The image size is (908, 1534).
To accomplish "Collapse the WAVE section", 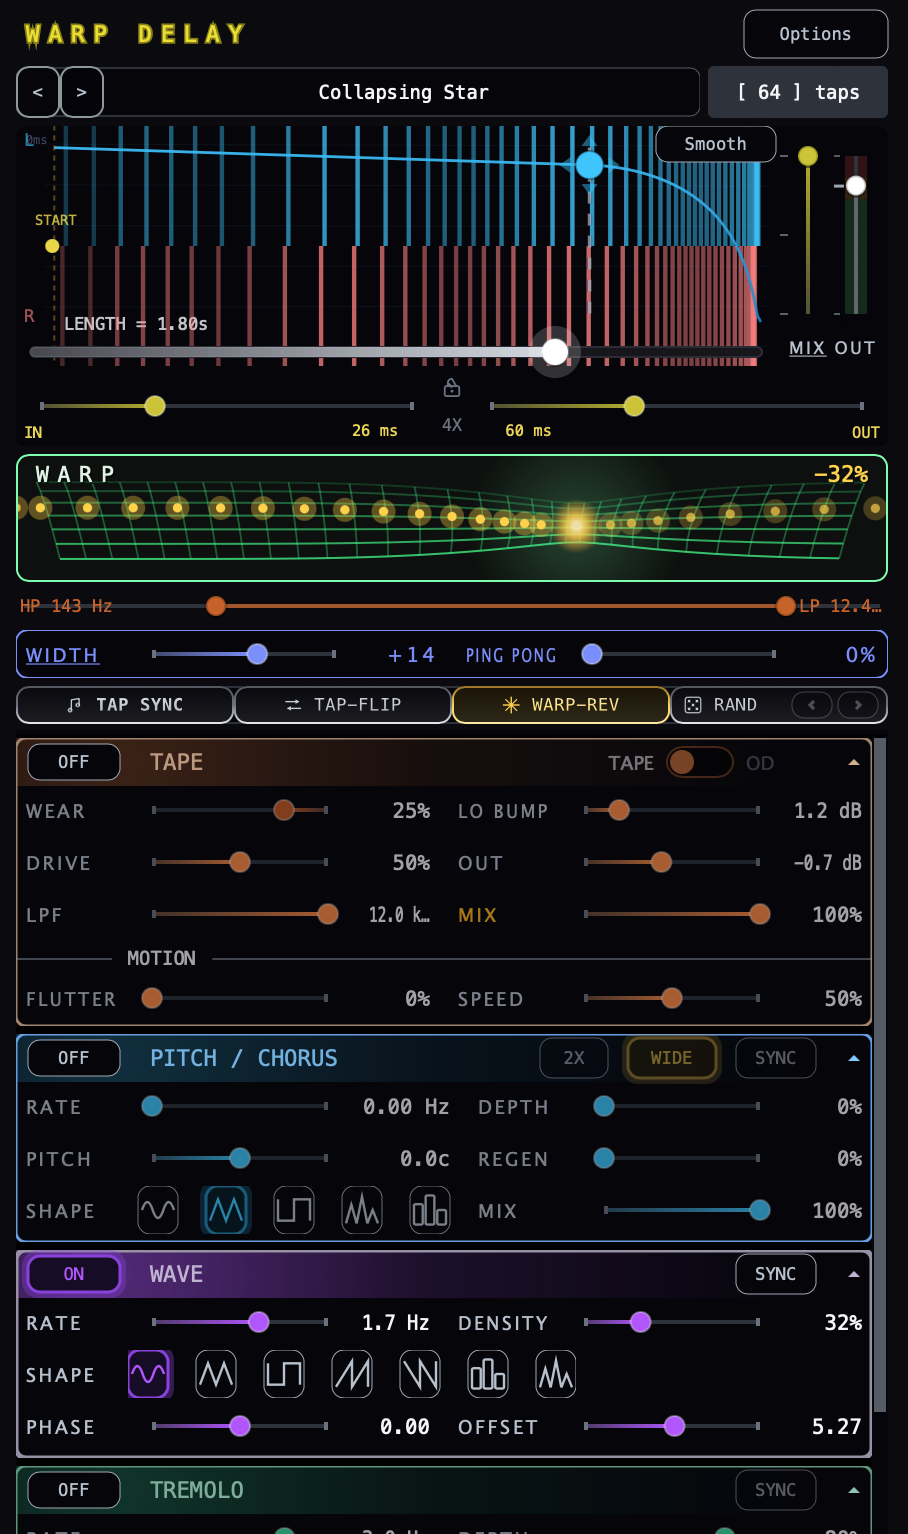I will tap(854, 1274).
